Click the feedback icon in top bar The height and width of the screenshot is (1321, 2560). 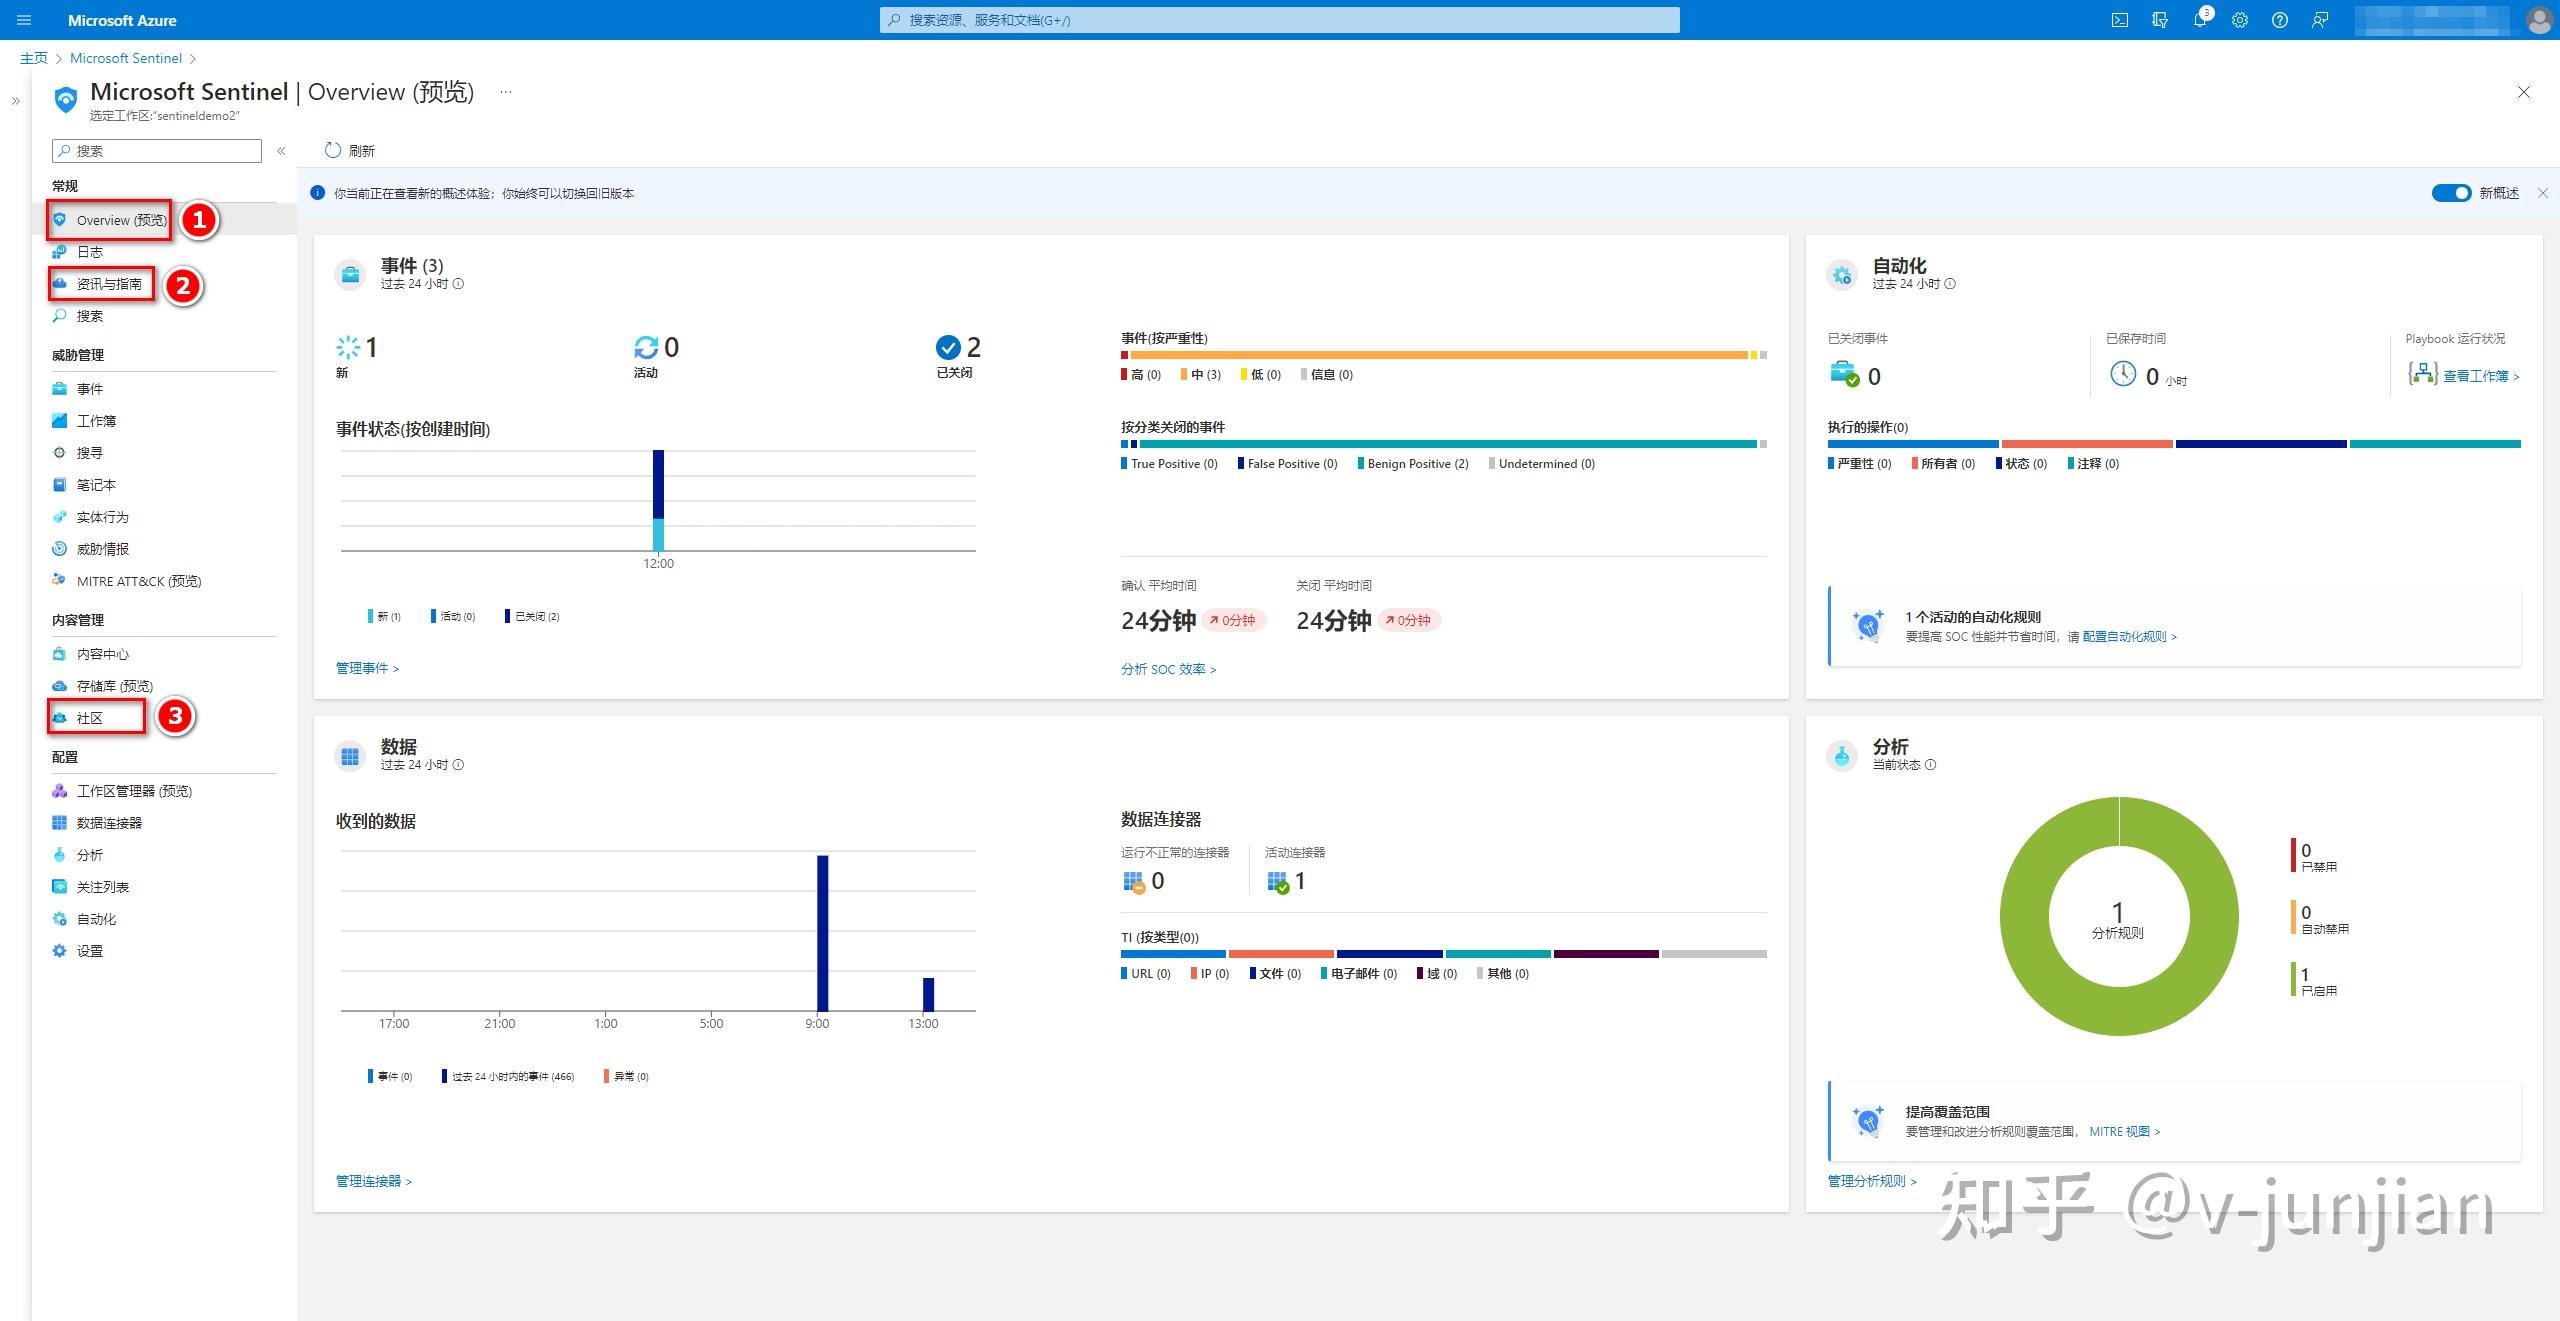tap(2320, 20)
